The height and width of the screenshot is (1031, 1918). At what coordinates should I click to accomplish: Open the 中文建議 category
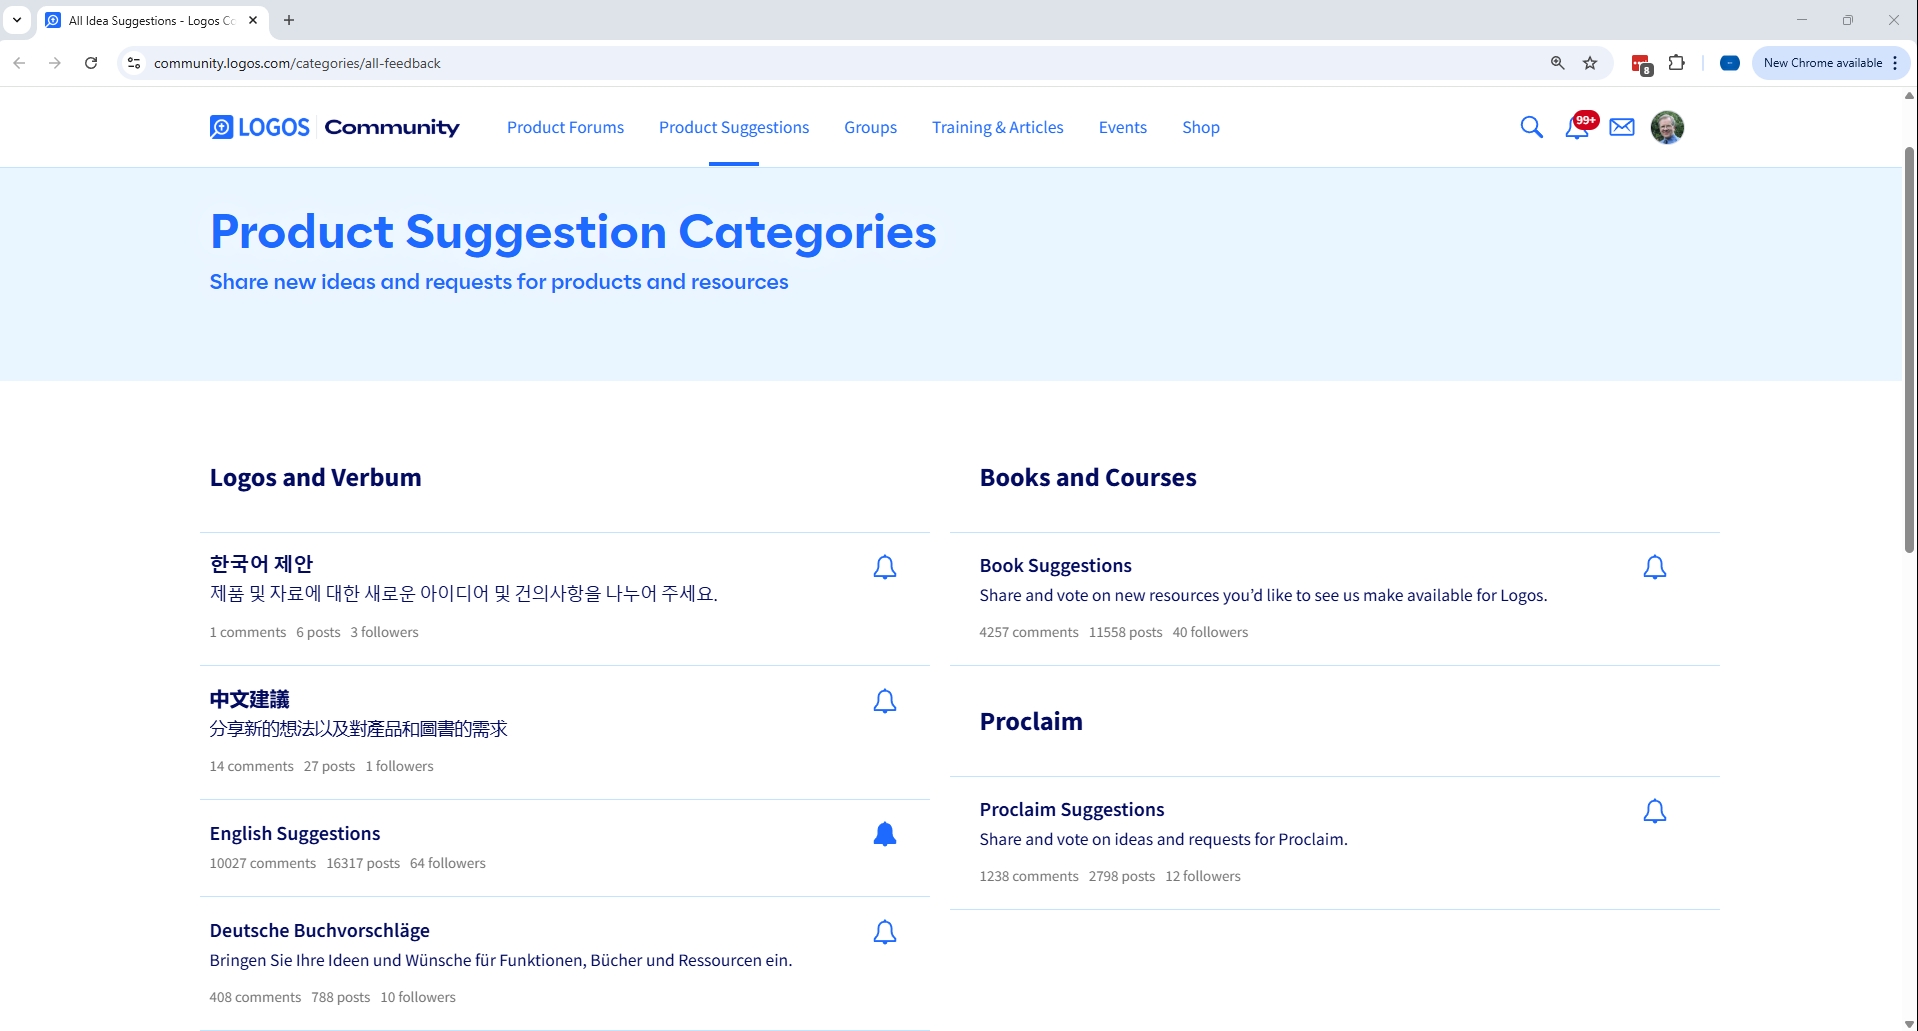coord(249,699)
